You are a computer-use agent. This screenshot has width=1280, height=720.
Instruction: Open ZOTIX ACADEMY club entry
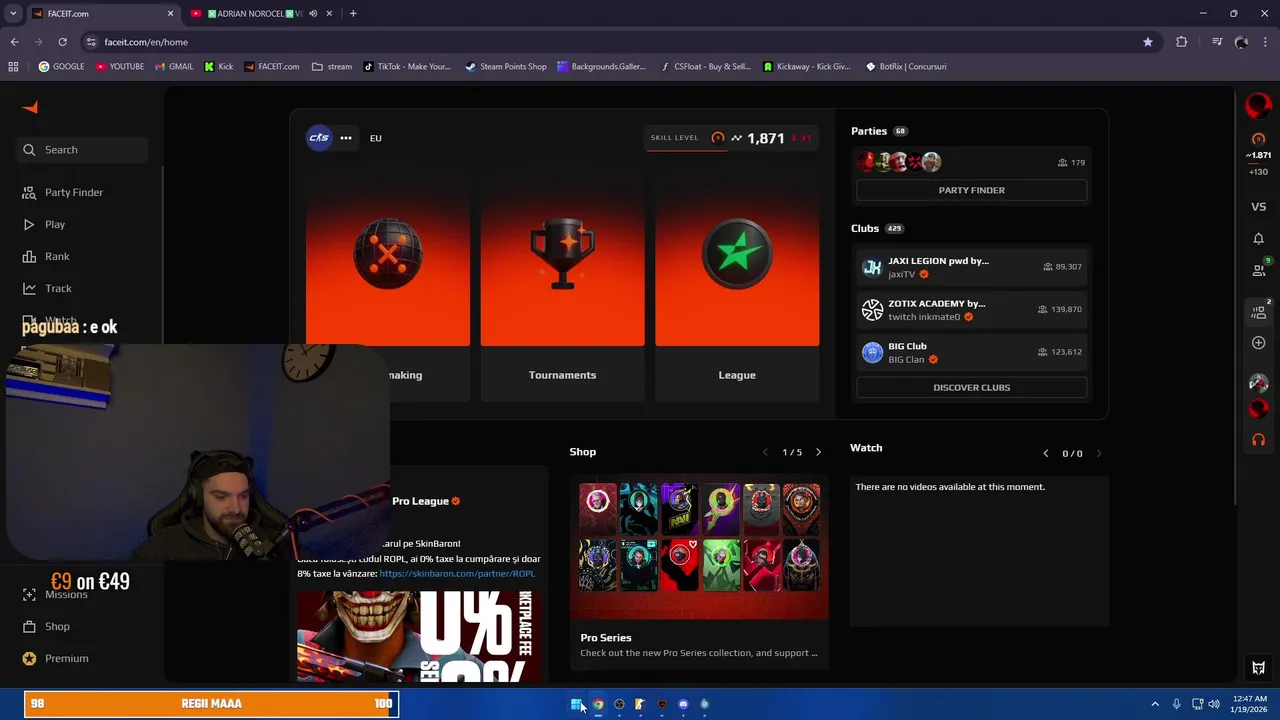coord(971,310)
